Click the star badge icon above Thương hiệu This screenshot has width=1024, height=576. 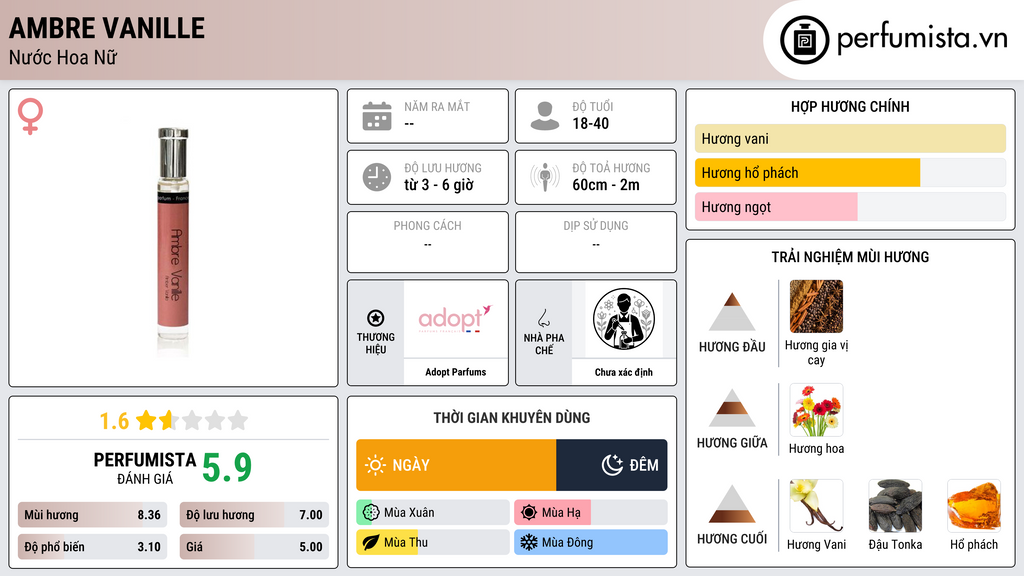(x=376, y=318)
